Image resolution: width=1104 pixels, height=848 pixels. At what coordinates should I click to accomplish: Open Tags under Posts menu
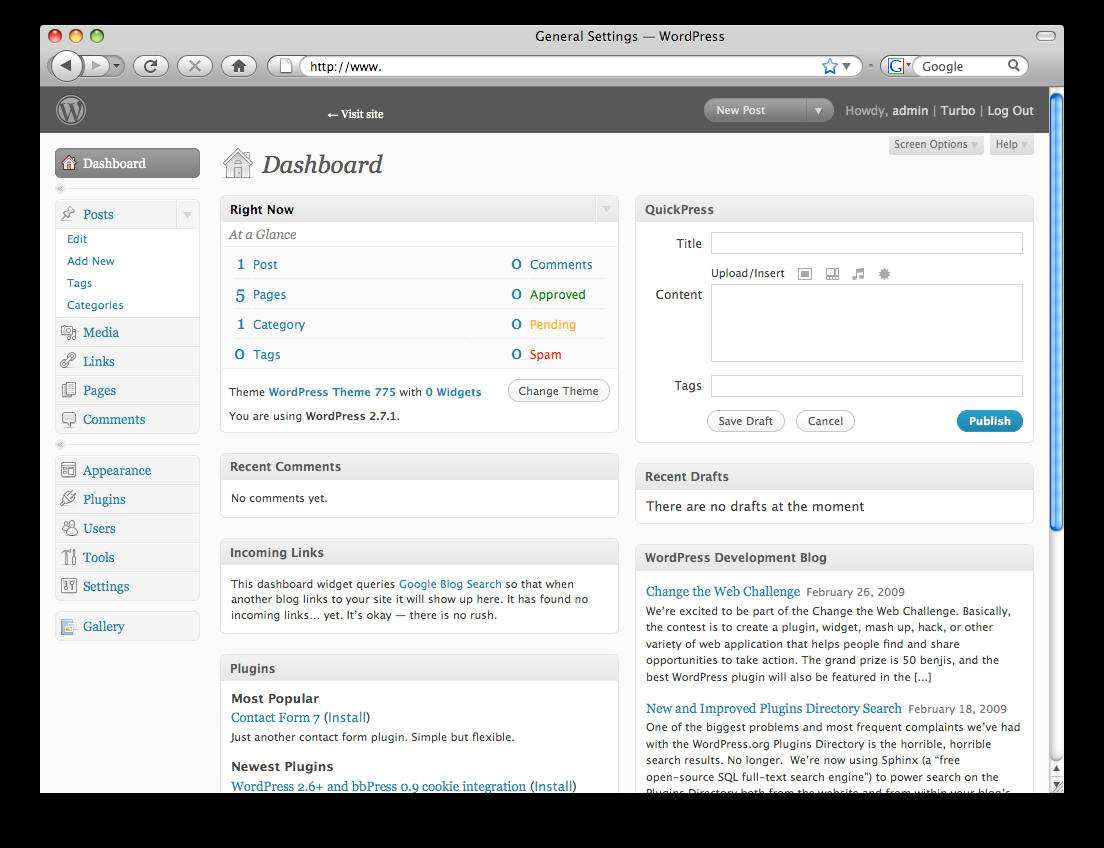[x=79, y=283]
